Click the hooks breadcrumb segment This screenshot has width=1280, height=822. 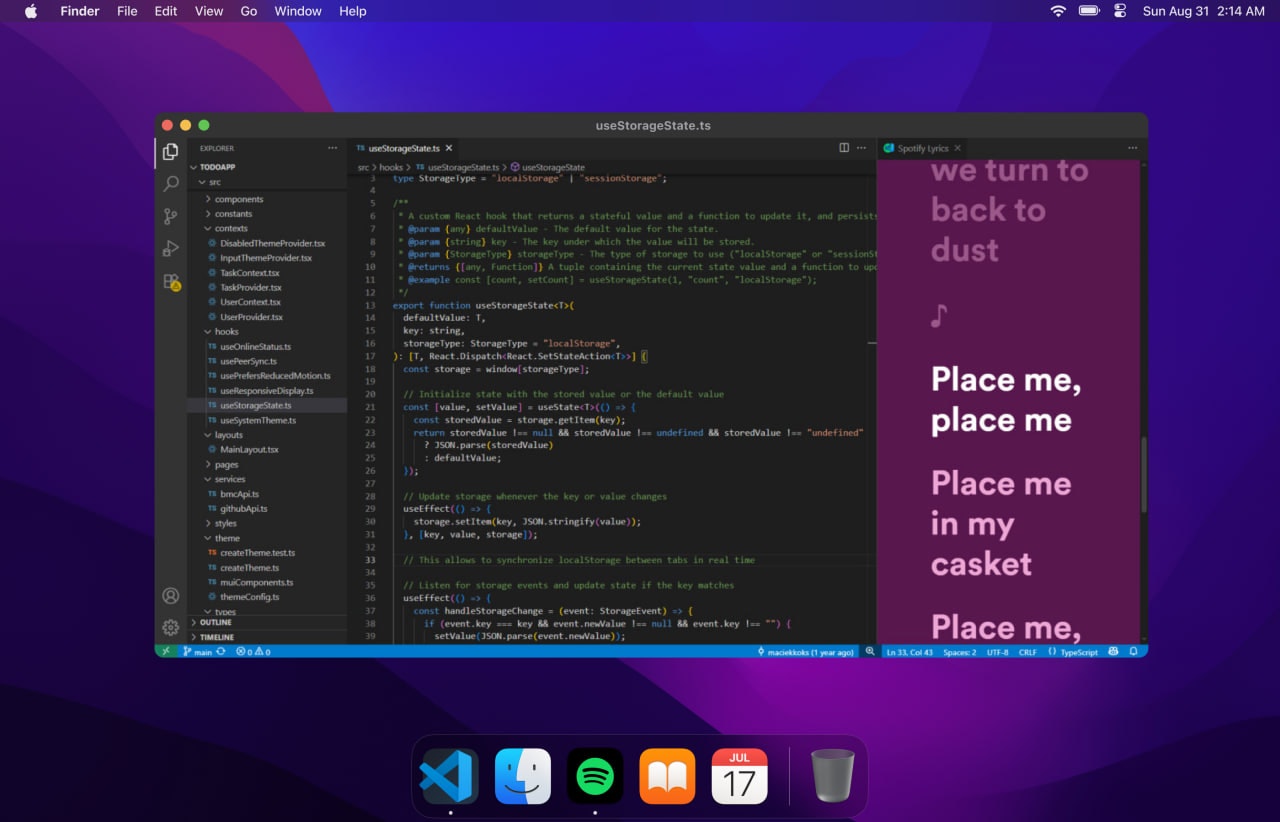tap(391, 167)
